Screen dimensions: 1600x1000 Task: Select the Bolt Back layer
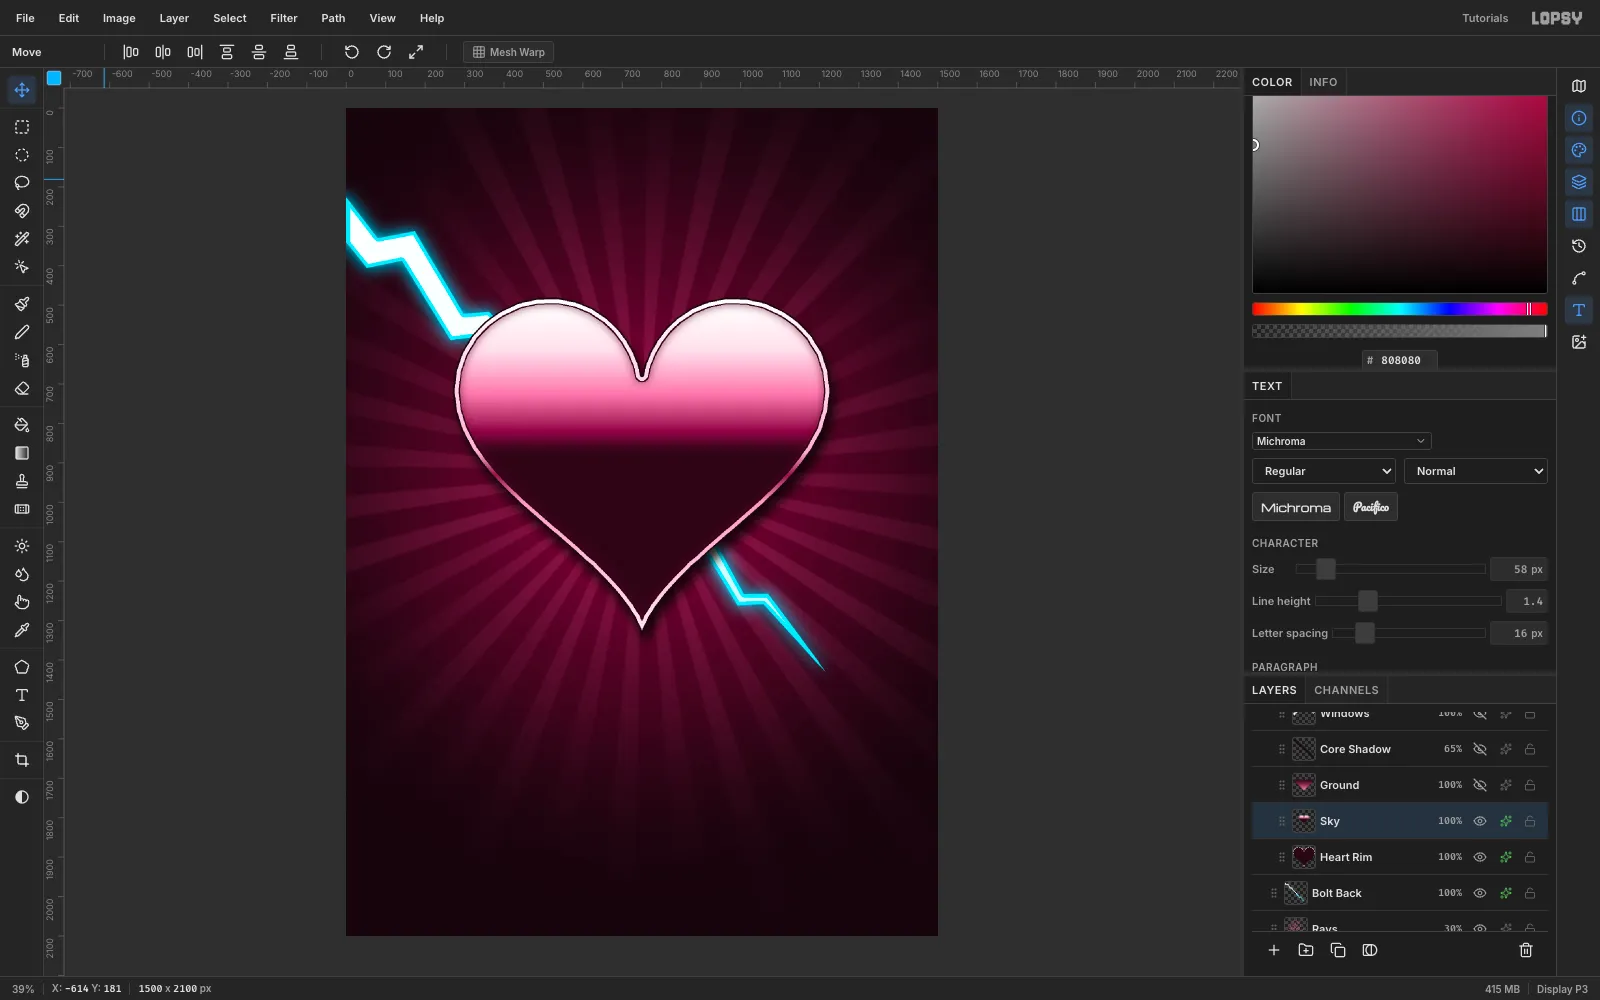1400,893
